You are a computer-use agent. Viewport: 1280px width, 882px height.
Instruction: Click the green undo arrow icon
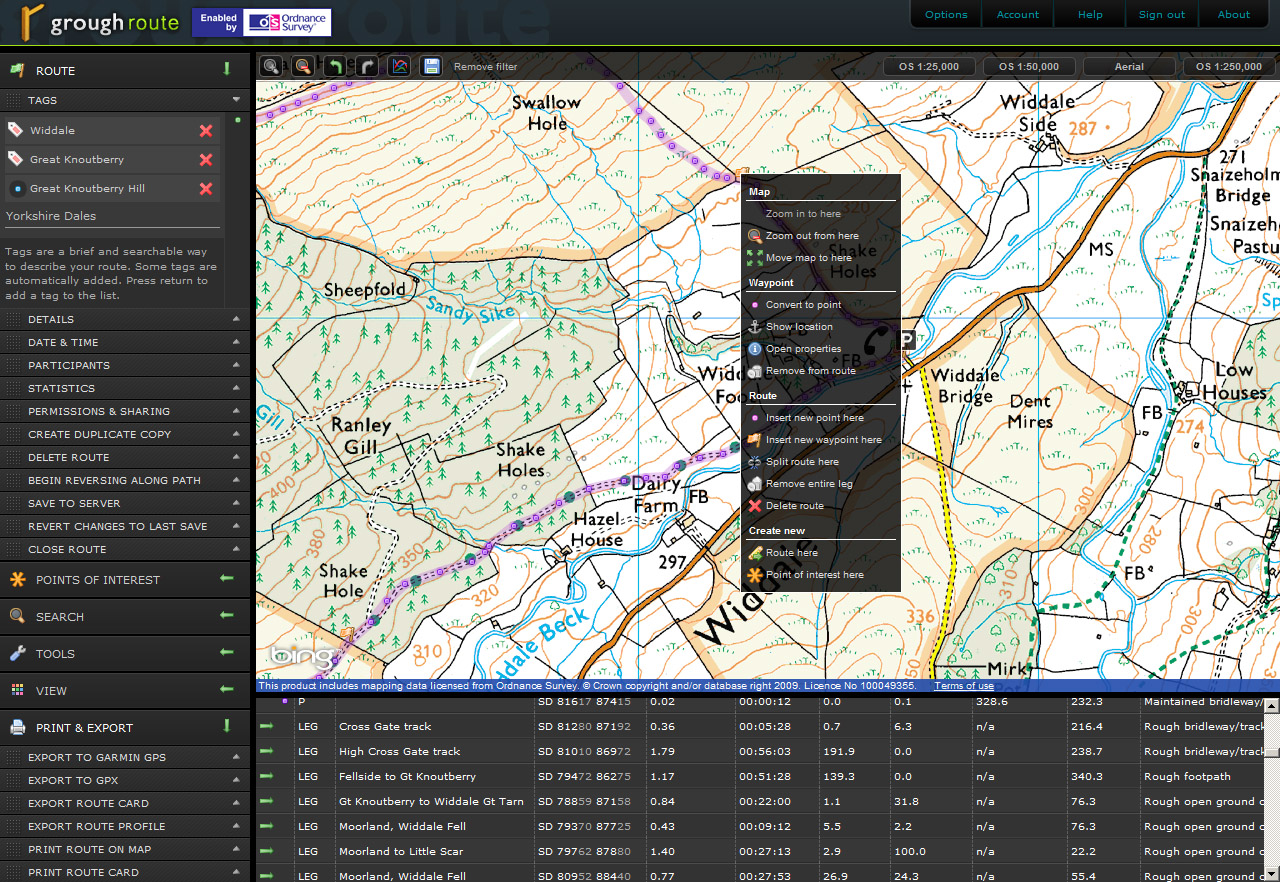pyautogui.click(x=334, y=67)
